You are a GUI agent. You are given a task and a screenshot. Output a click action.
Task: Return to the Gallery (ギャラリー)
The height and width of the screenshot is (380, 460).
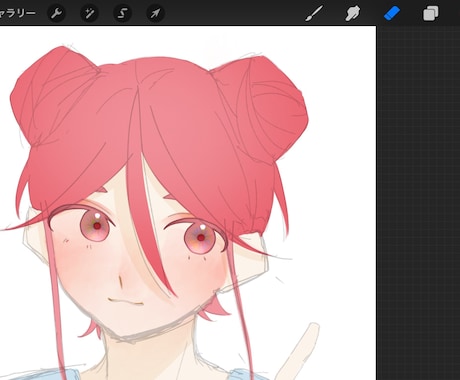click(17, 13)
